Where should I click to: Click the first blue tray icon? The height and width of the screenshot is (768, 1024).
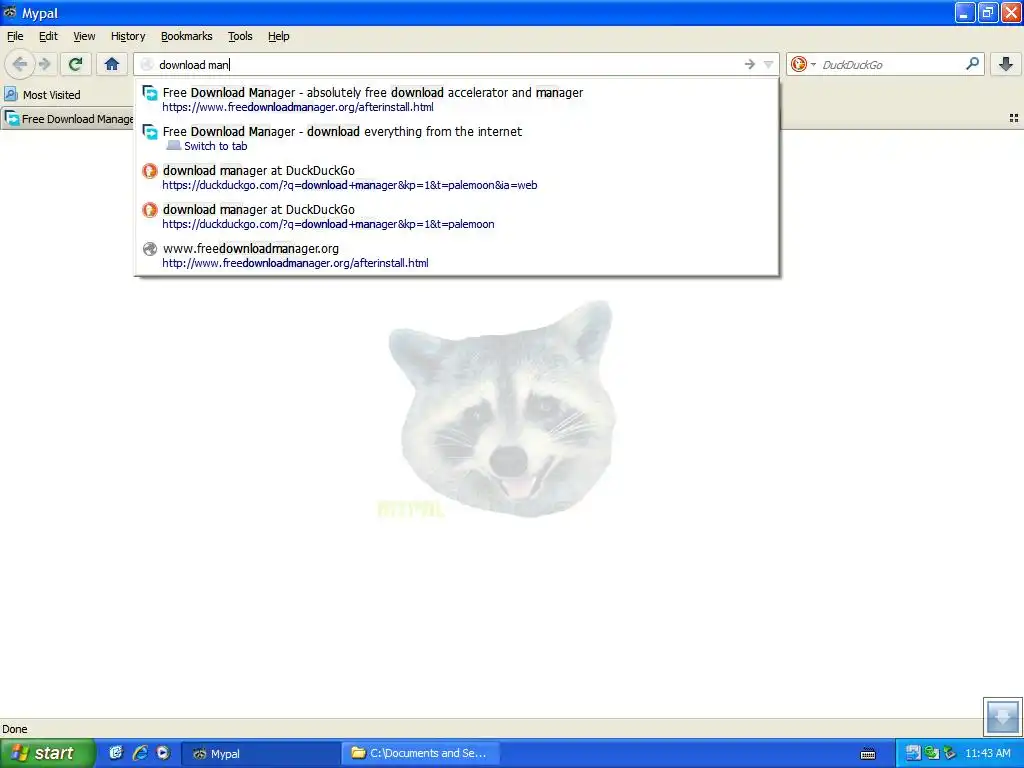tap(913, 754)
